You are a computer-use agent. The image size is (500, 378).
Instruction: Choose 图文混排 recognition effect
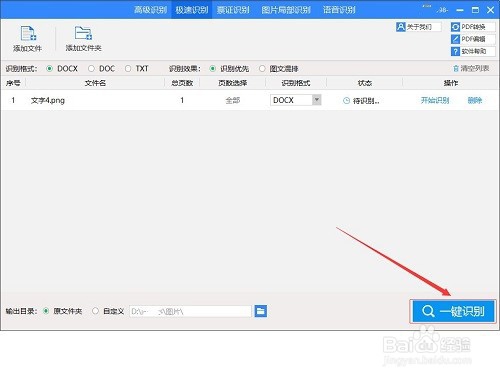coord(262,69)
